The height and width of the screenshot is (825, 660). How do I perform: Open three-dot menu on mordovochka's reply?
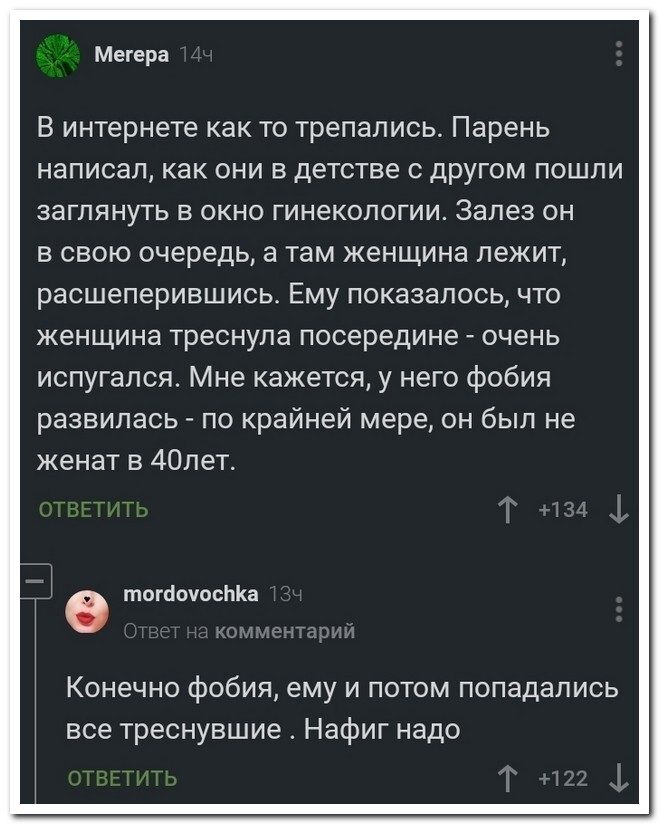coord(620,608)
